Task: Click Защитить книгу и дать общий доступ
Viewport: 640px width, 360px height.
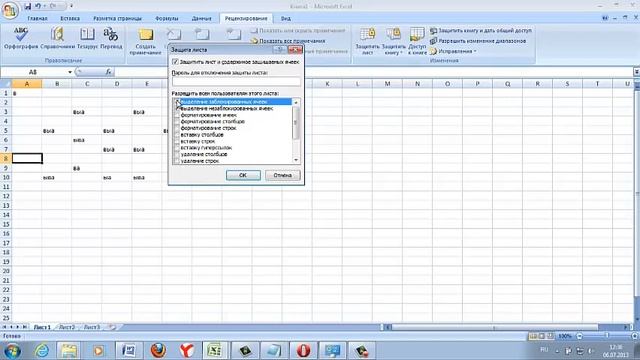Action: [x=481, y=31]
